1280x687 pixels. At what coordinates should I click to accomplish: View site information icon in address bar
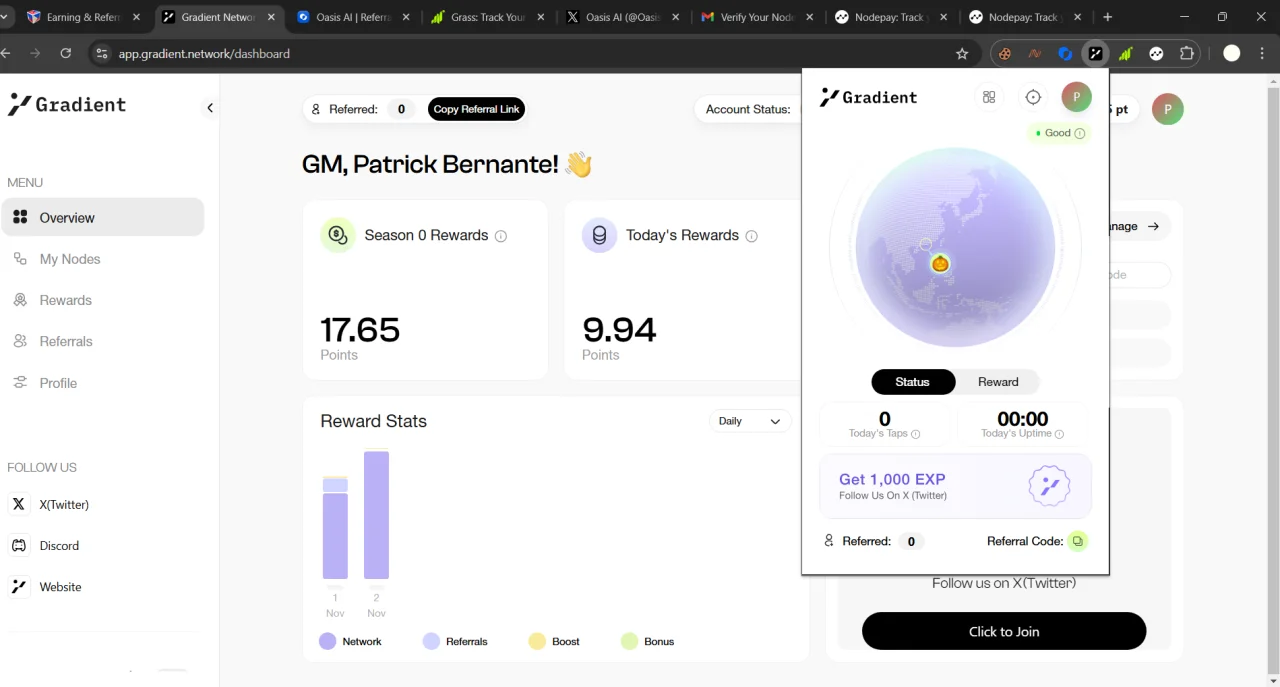coord(101,54)
